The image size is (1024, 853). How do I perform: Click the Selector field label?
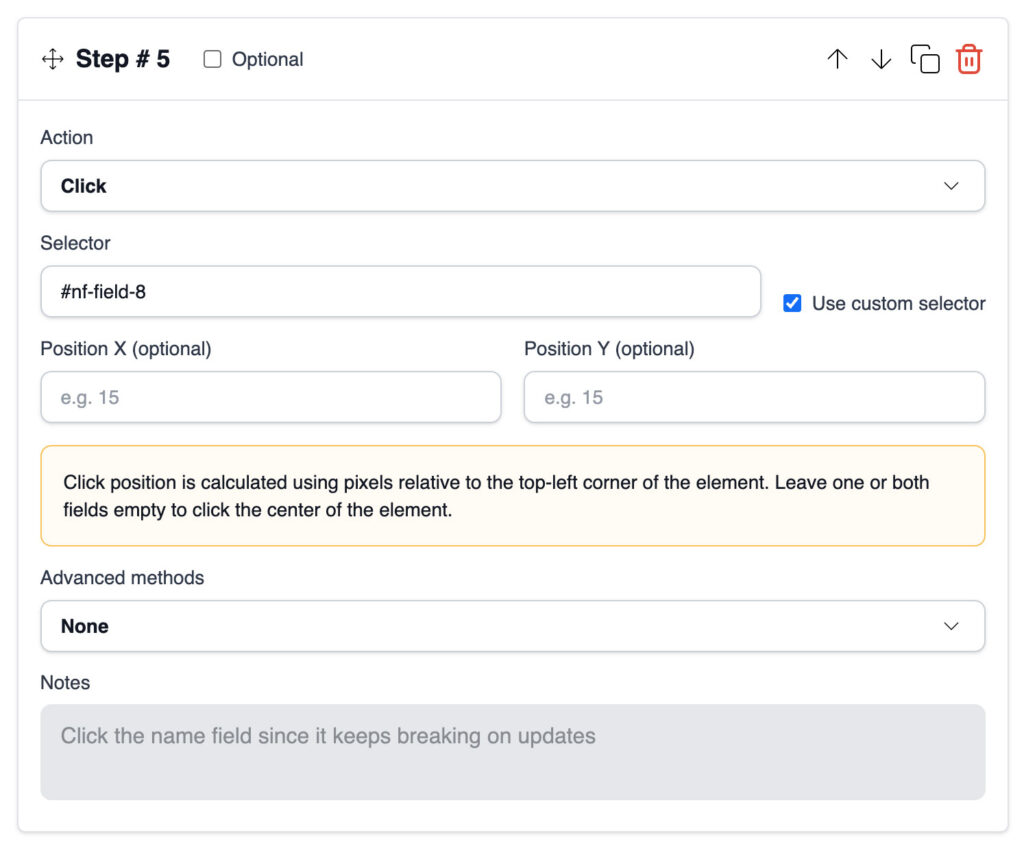click(75, 243)
